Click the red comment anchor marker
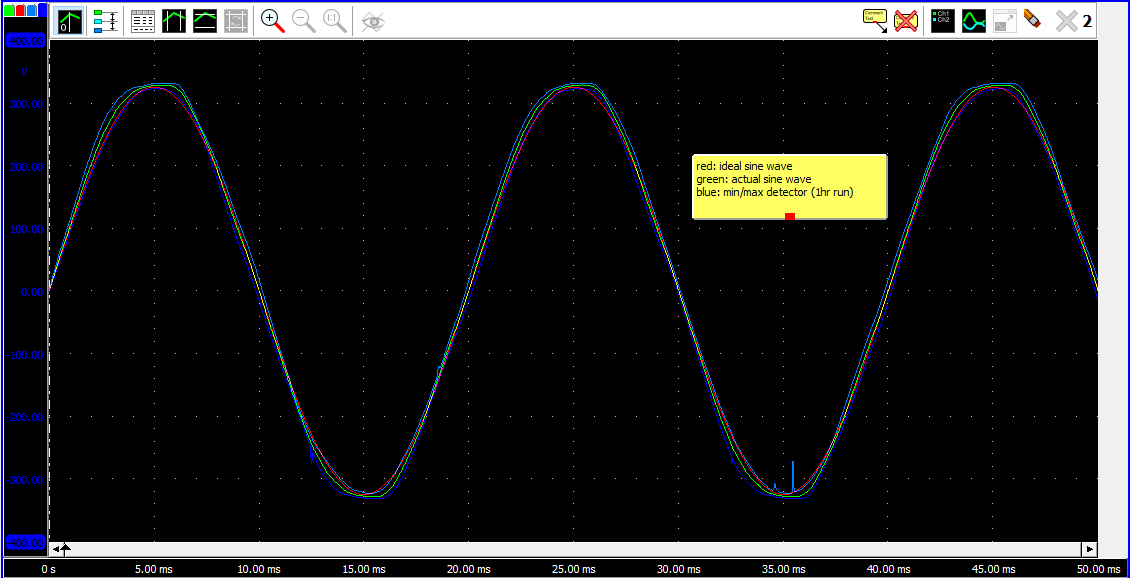 [x=790, y=215]
